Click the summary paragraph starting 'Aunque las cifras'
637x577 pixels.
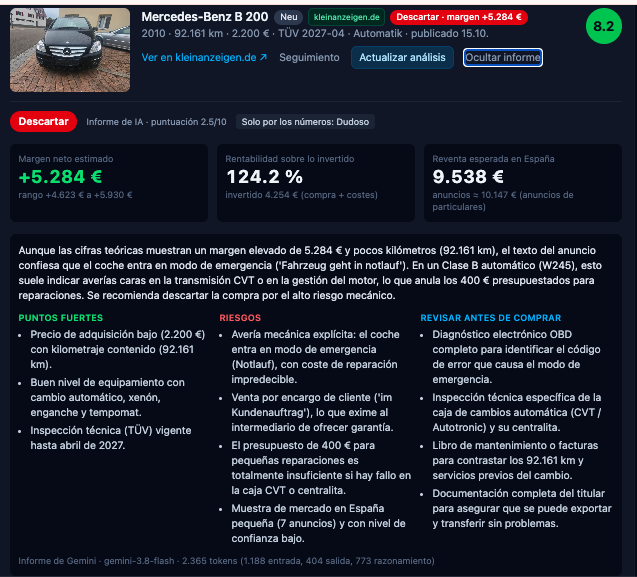click(310, 273)
